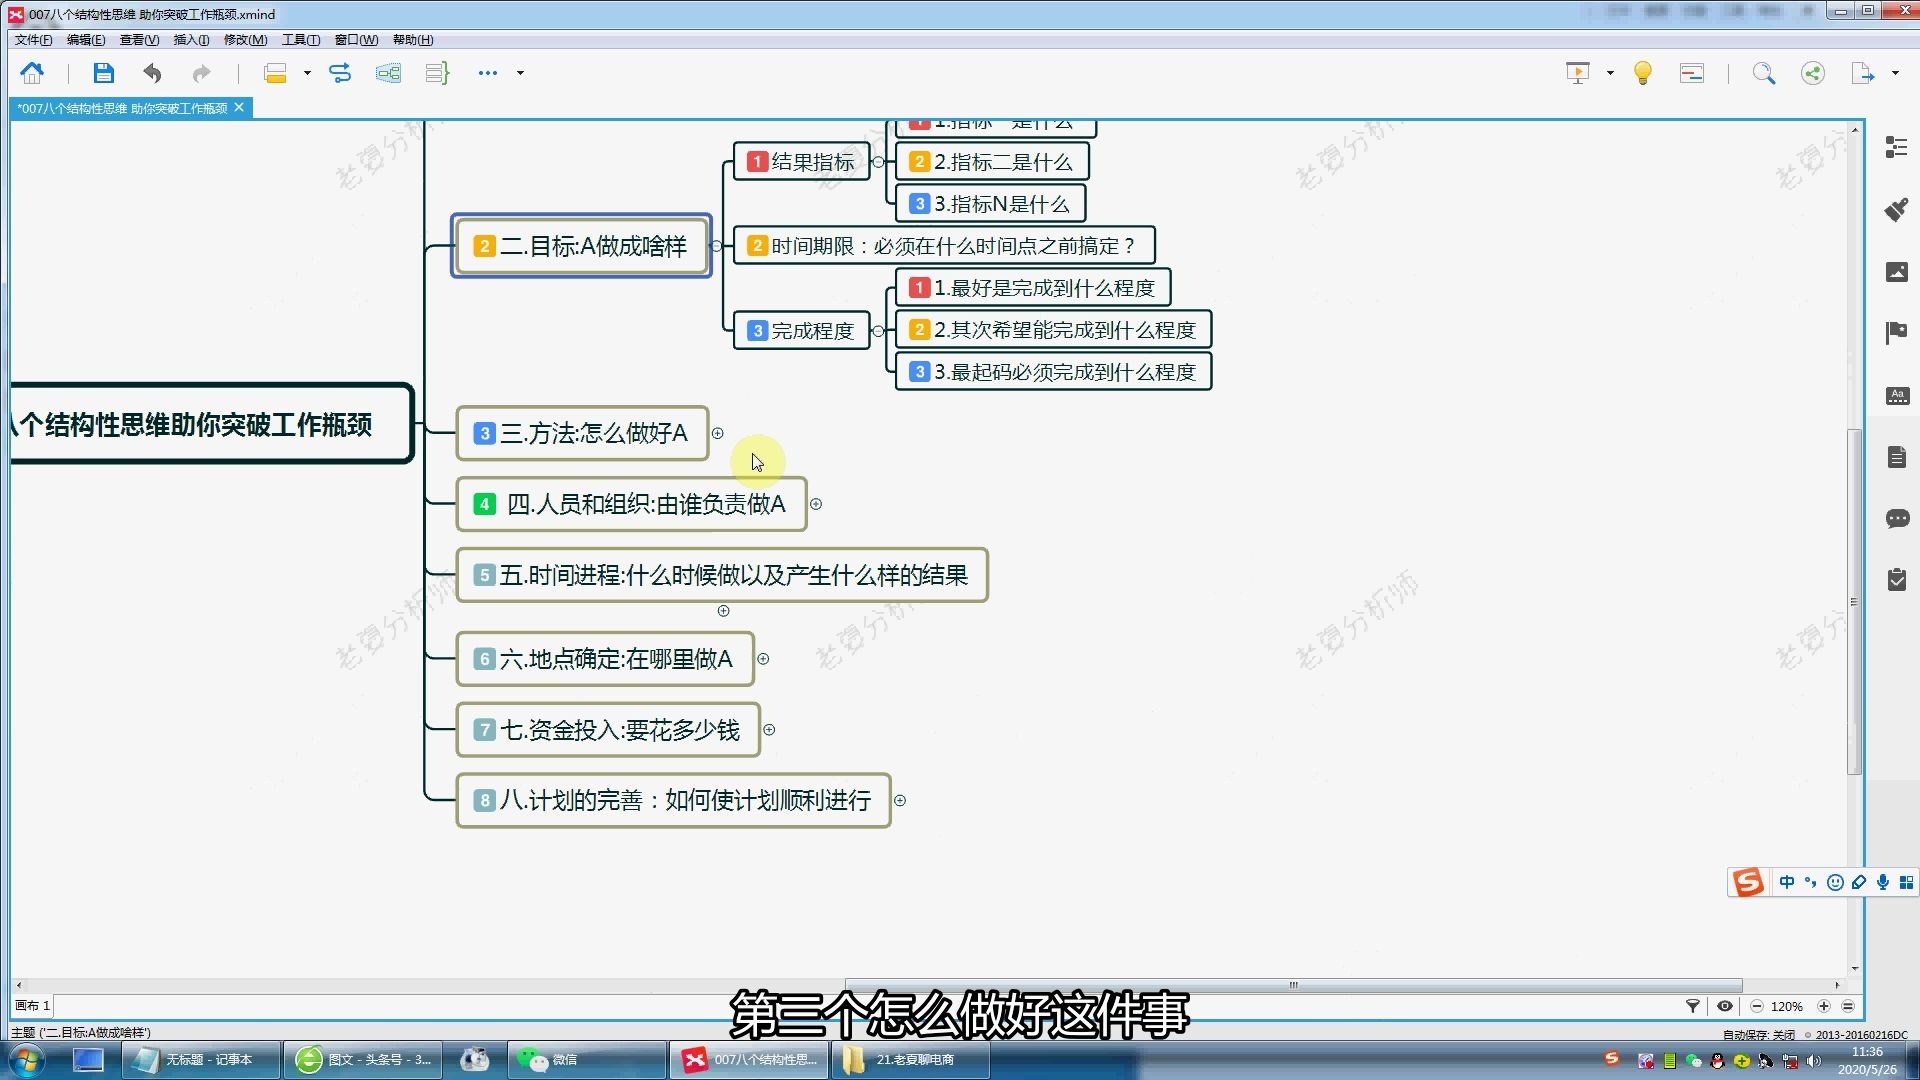Insert a summary bracket
Screen dimensions: 1920x1080
[437, 73]
